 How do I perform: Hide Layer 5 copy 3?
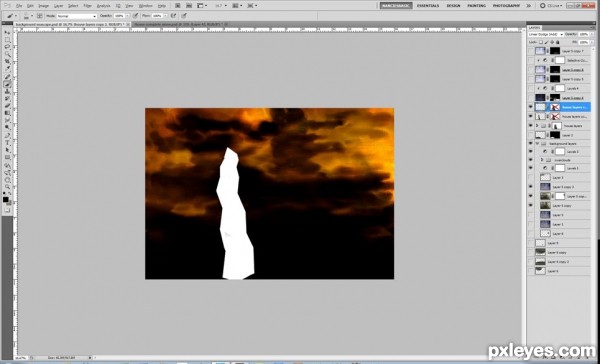click(x=530, y=187)
